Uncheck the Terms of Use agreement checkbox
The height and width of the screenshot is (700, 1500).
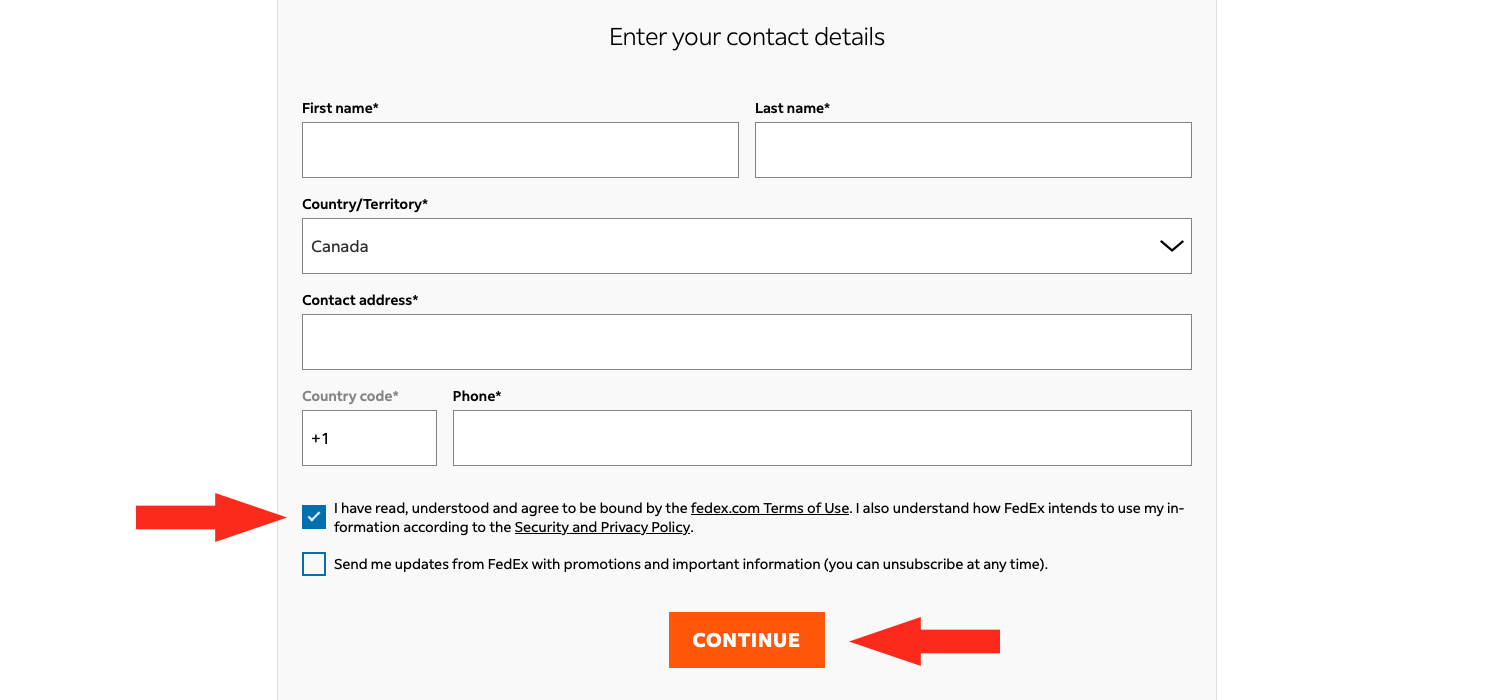pyautogui.click(x=314, y=517)
